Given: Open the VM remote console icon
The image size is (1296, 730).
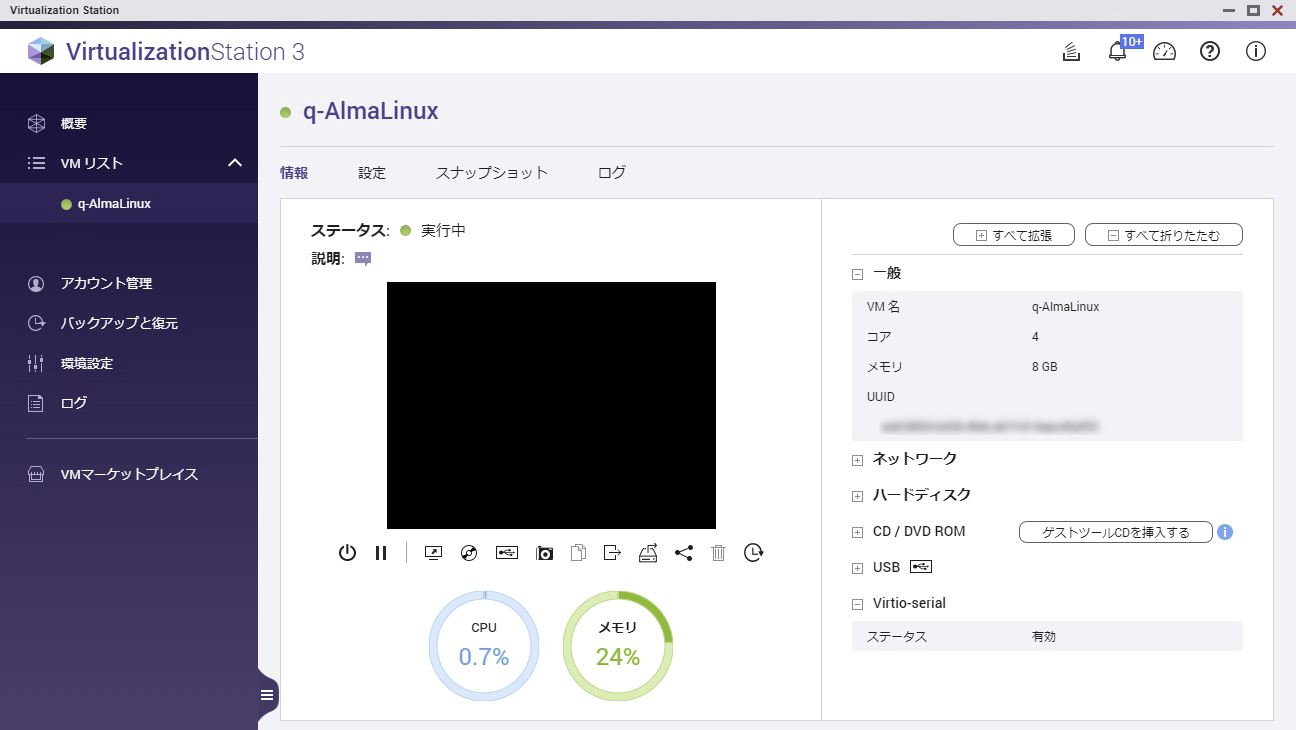Looking at the screenshot, I should pyautogui.click(x=433, y=553).
